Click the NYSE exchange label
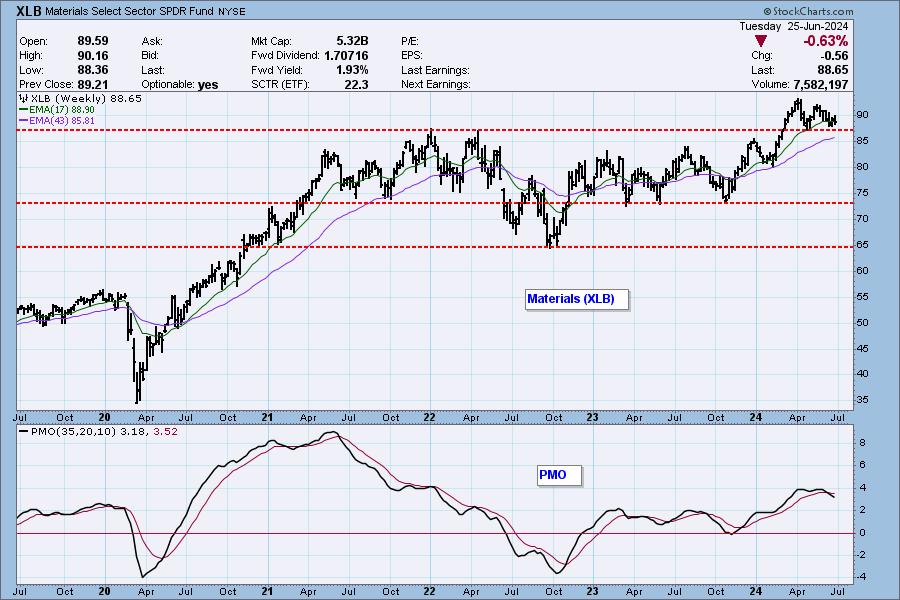 tap(231, 11)
